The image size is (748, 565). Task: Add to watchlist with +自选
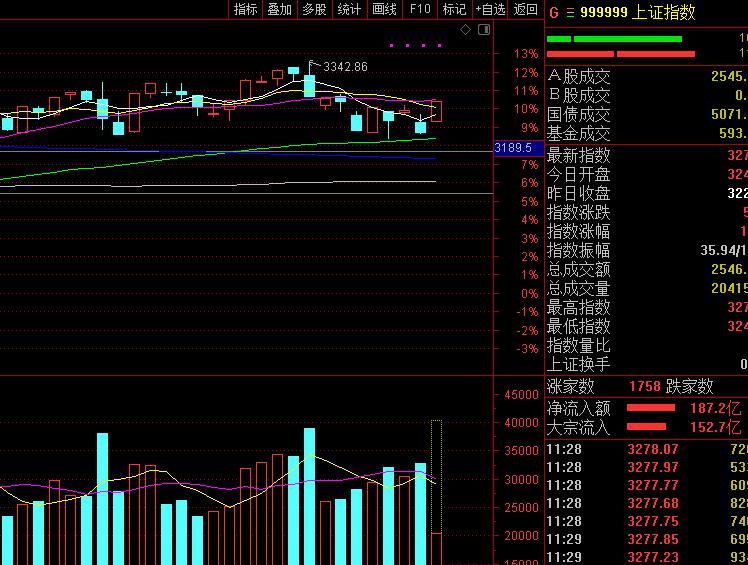point(490,9)
